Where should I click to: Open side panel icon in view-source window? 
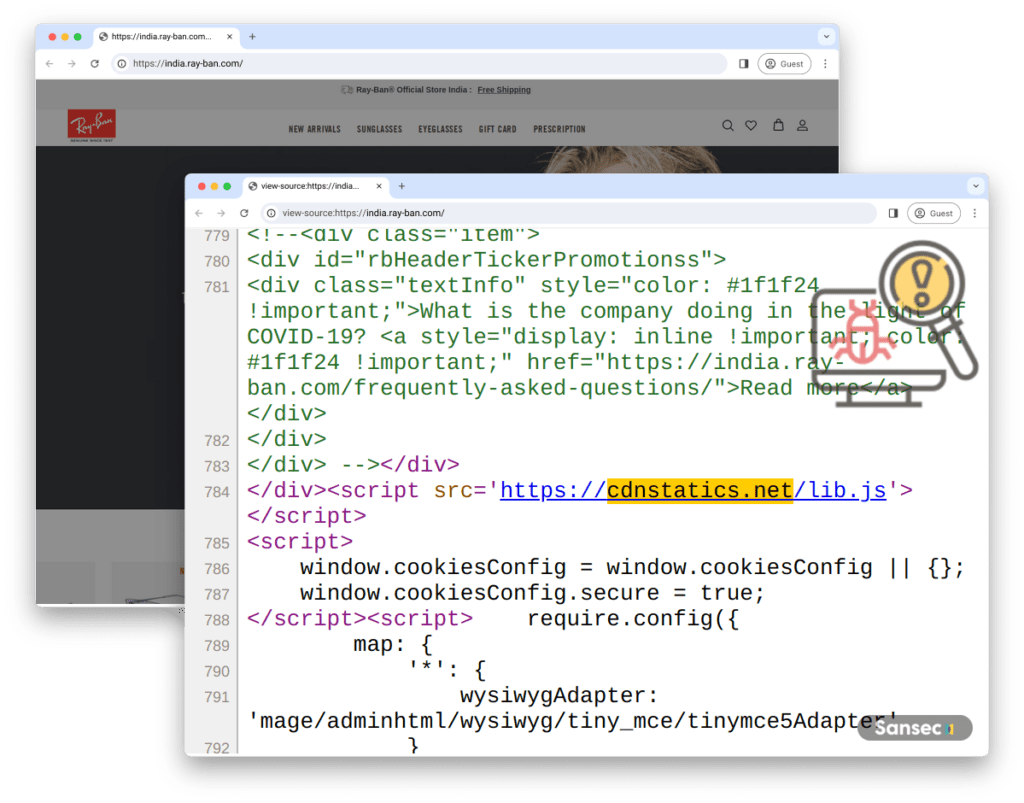click(893, 213)
